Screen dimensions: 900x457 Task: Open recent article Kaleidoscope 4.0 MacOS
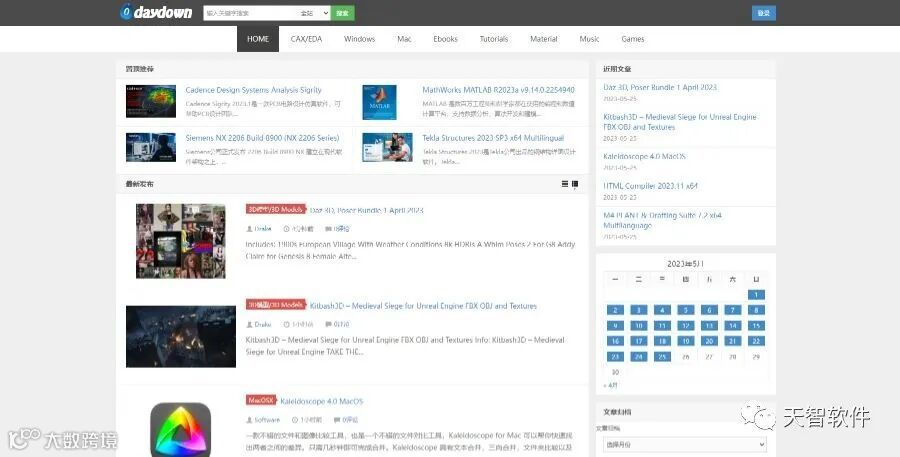point(644,156)
